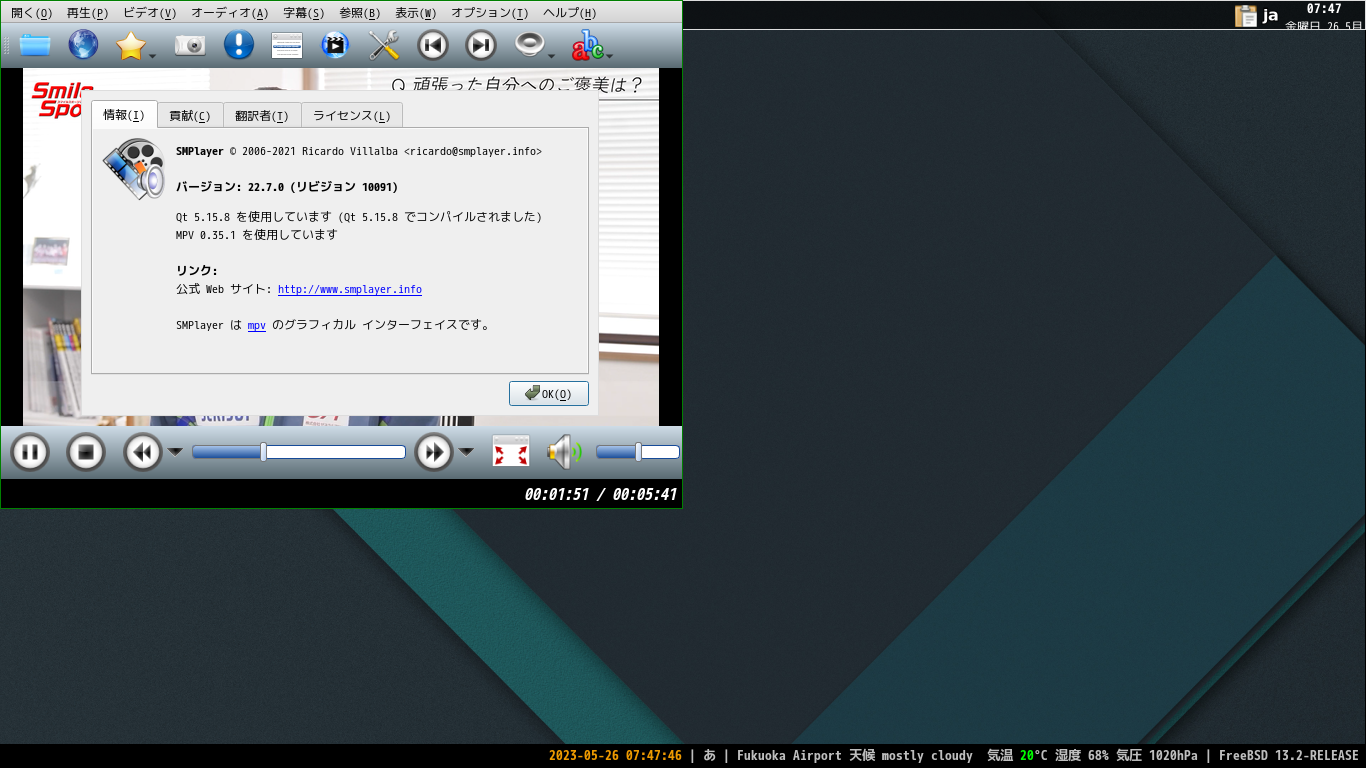The image size is (1366, 768).
Task: Open the 再生(P) menu
Action: pos(87,13)
